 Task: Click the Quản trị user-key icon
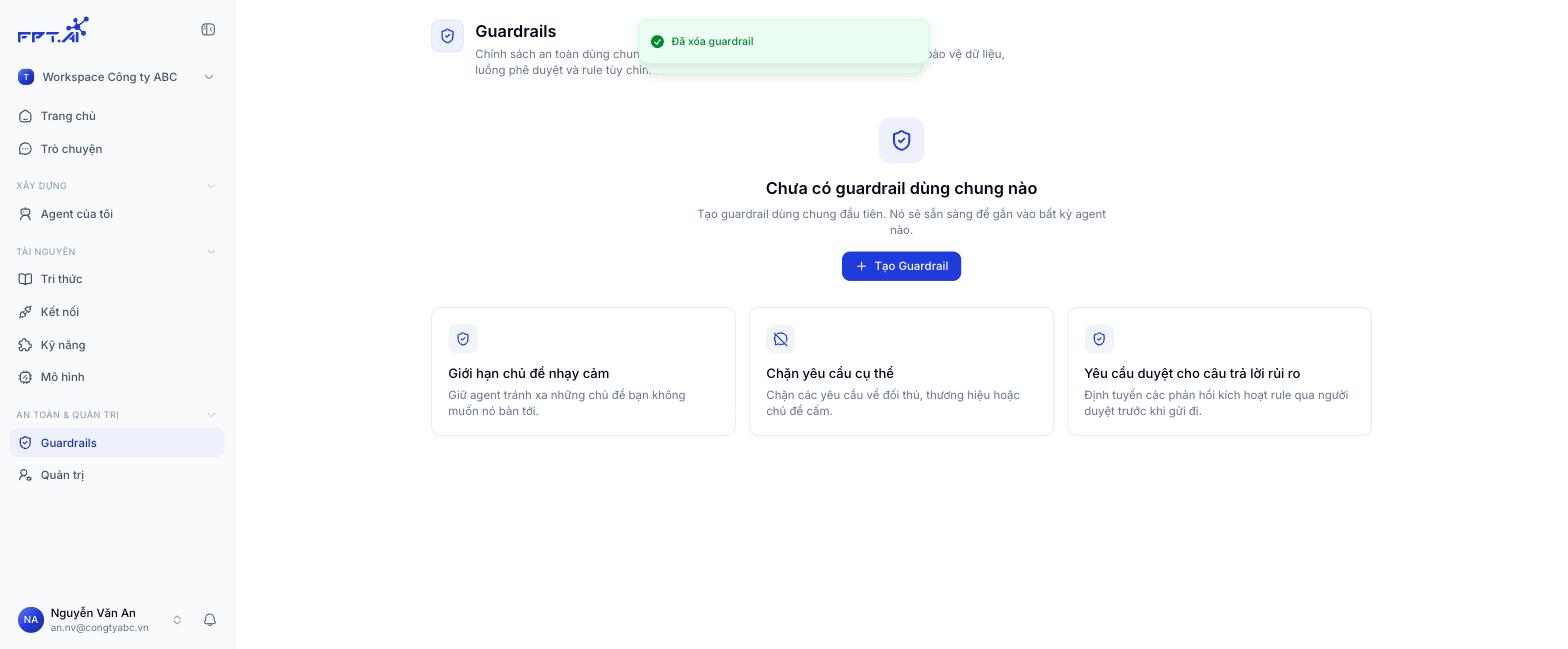click(26, 475)
